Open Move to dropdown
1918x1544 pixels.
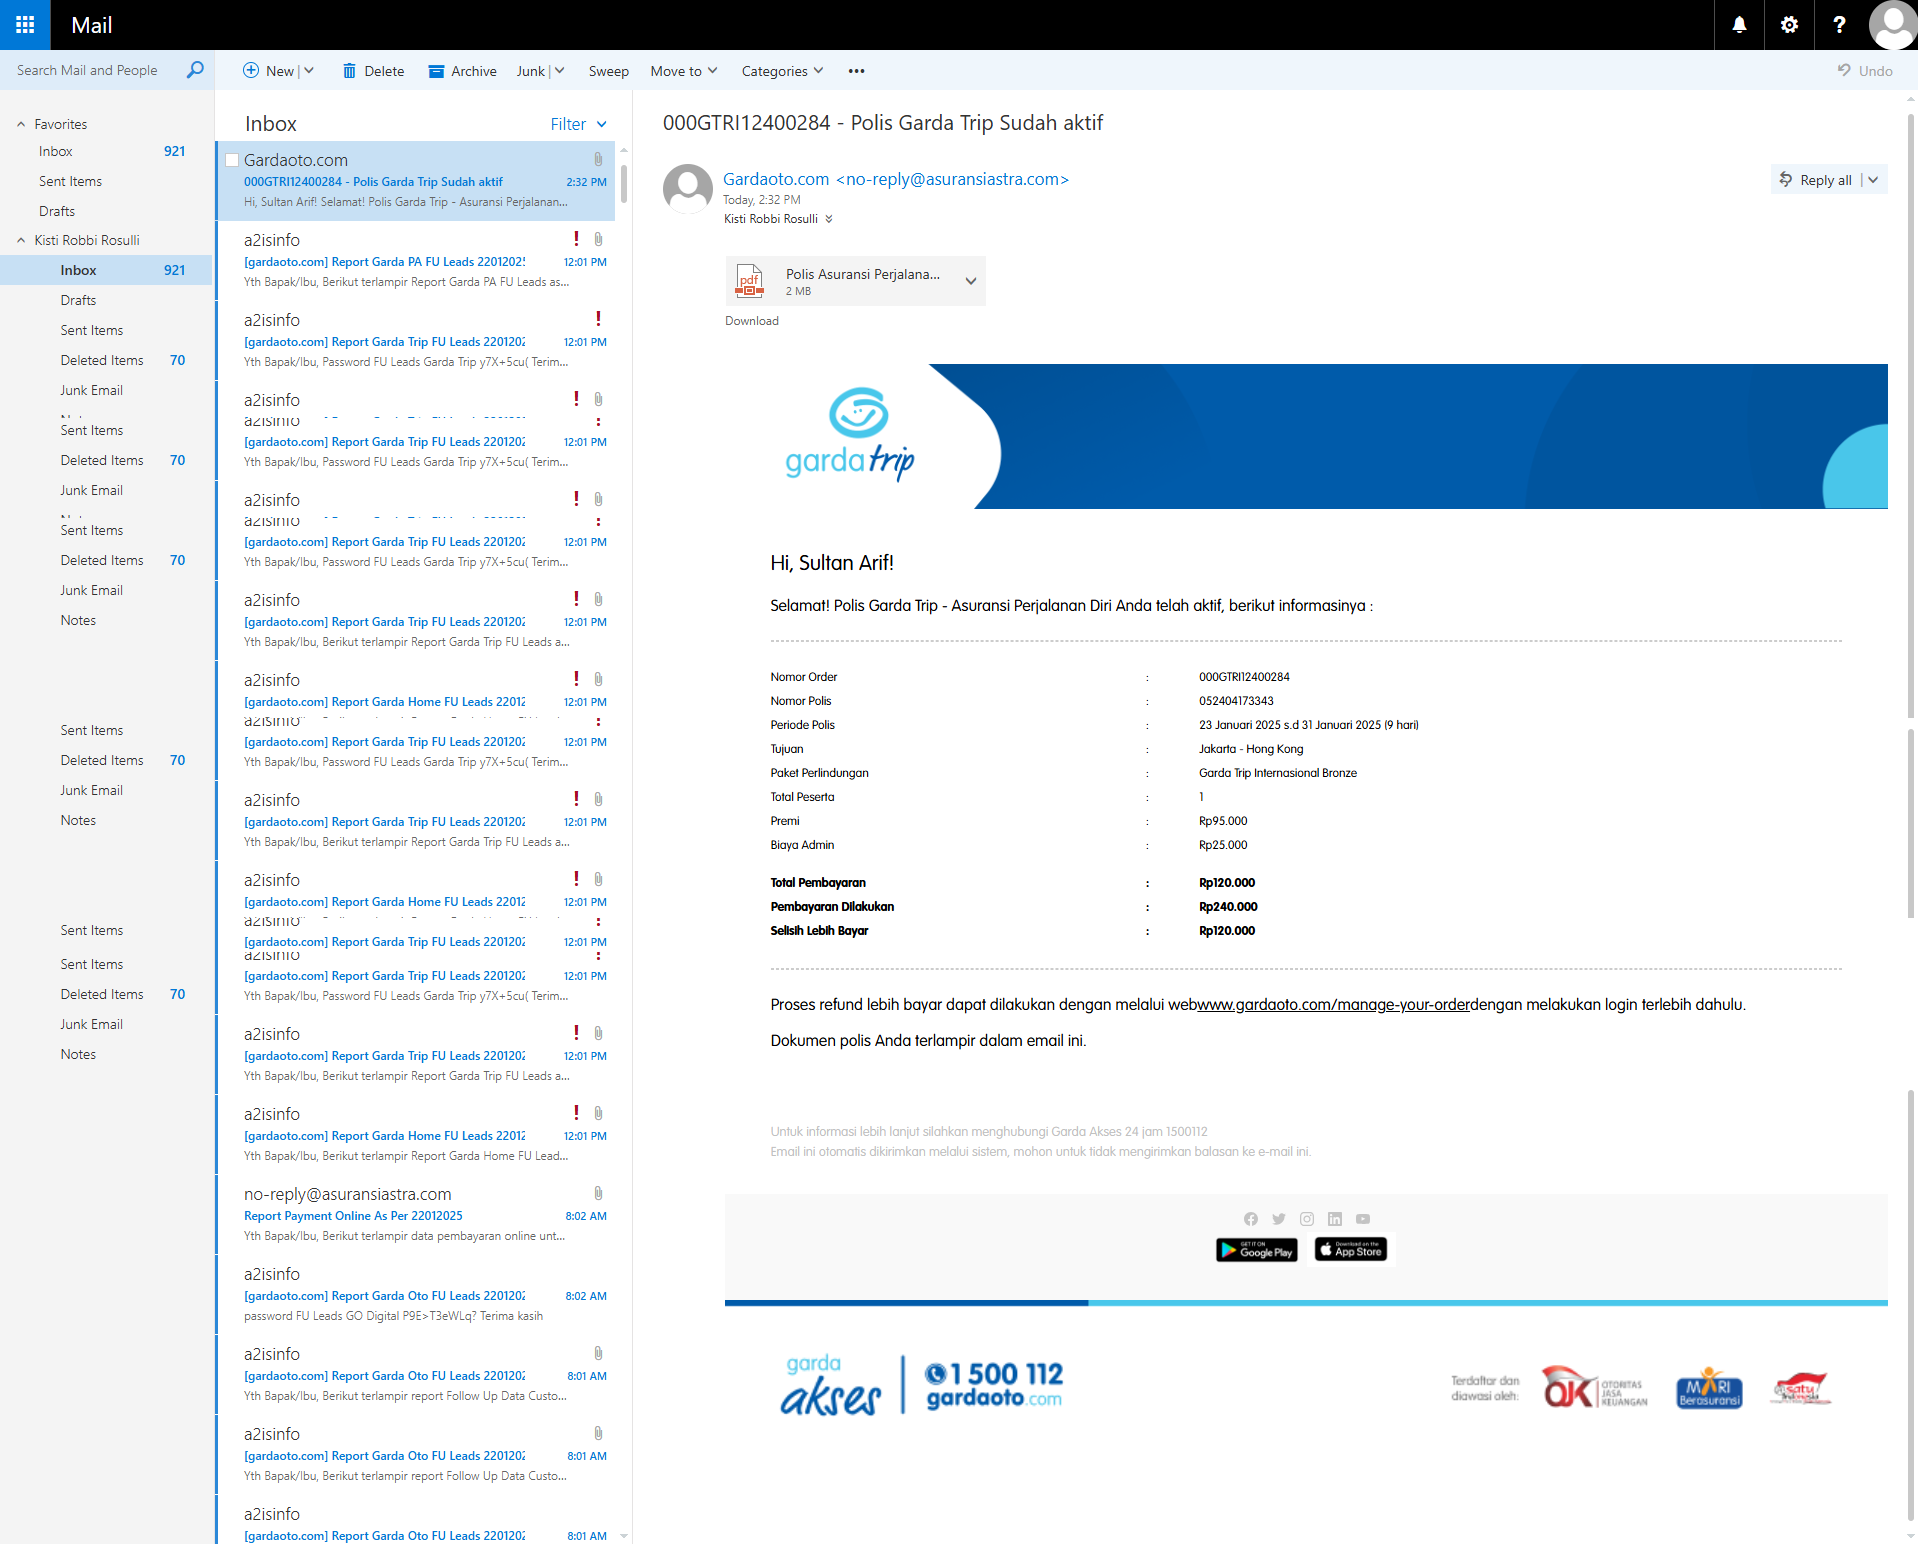point(683,71)
